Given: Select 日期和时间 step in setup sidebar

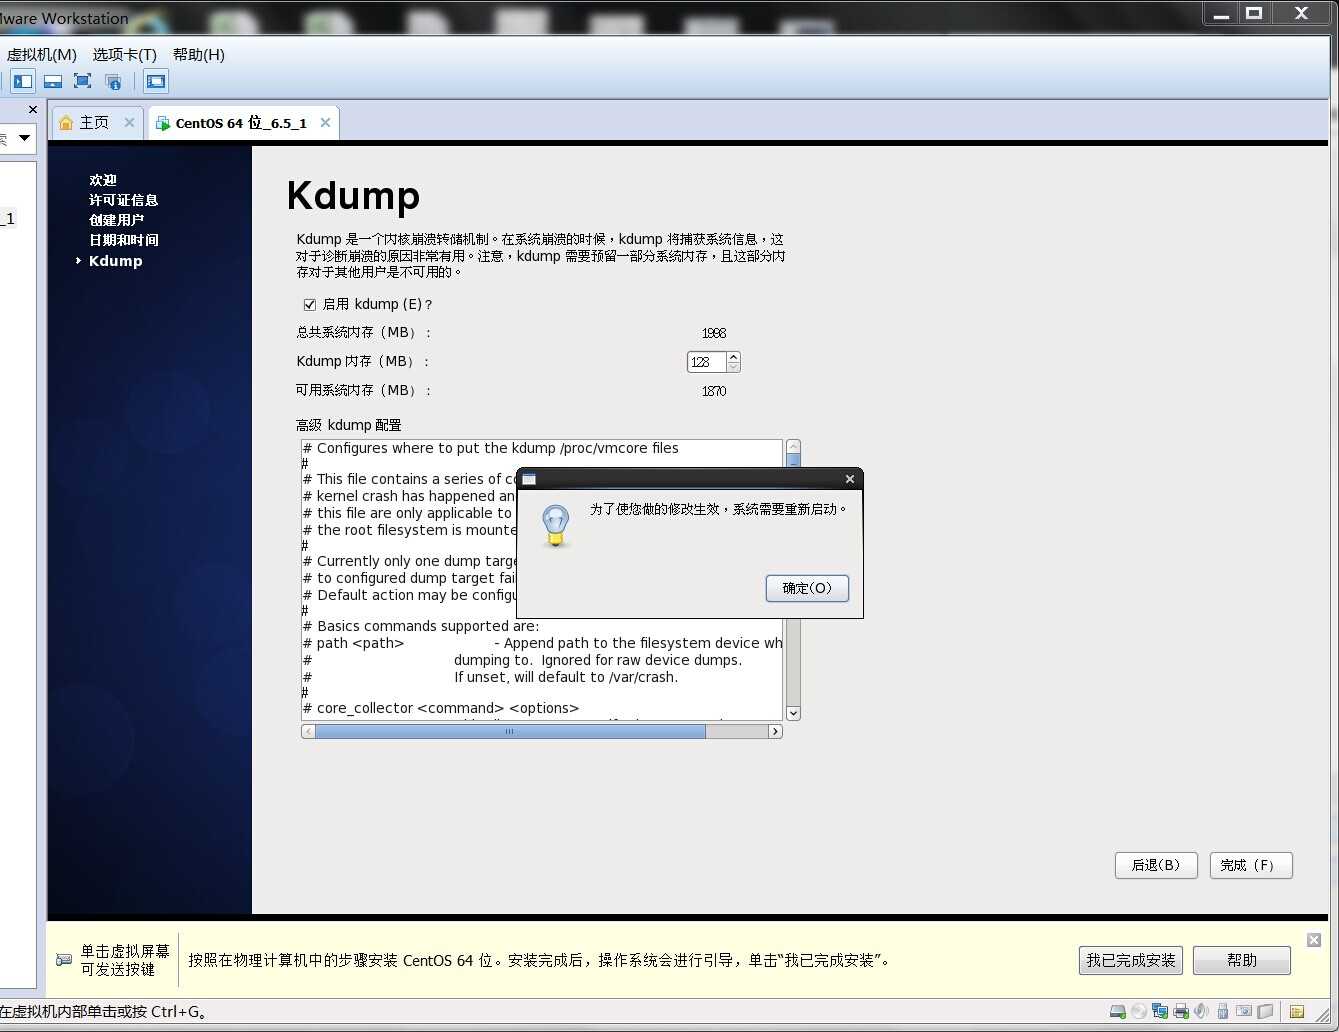Looking at the screenshot, I should [123, 240].
